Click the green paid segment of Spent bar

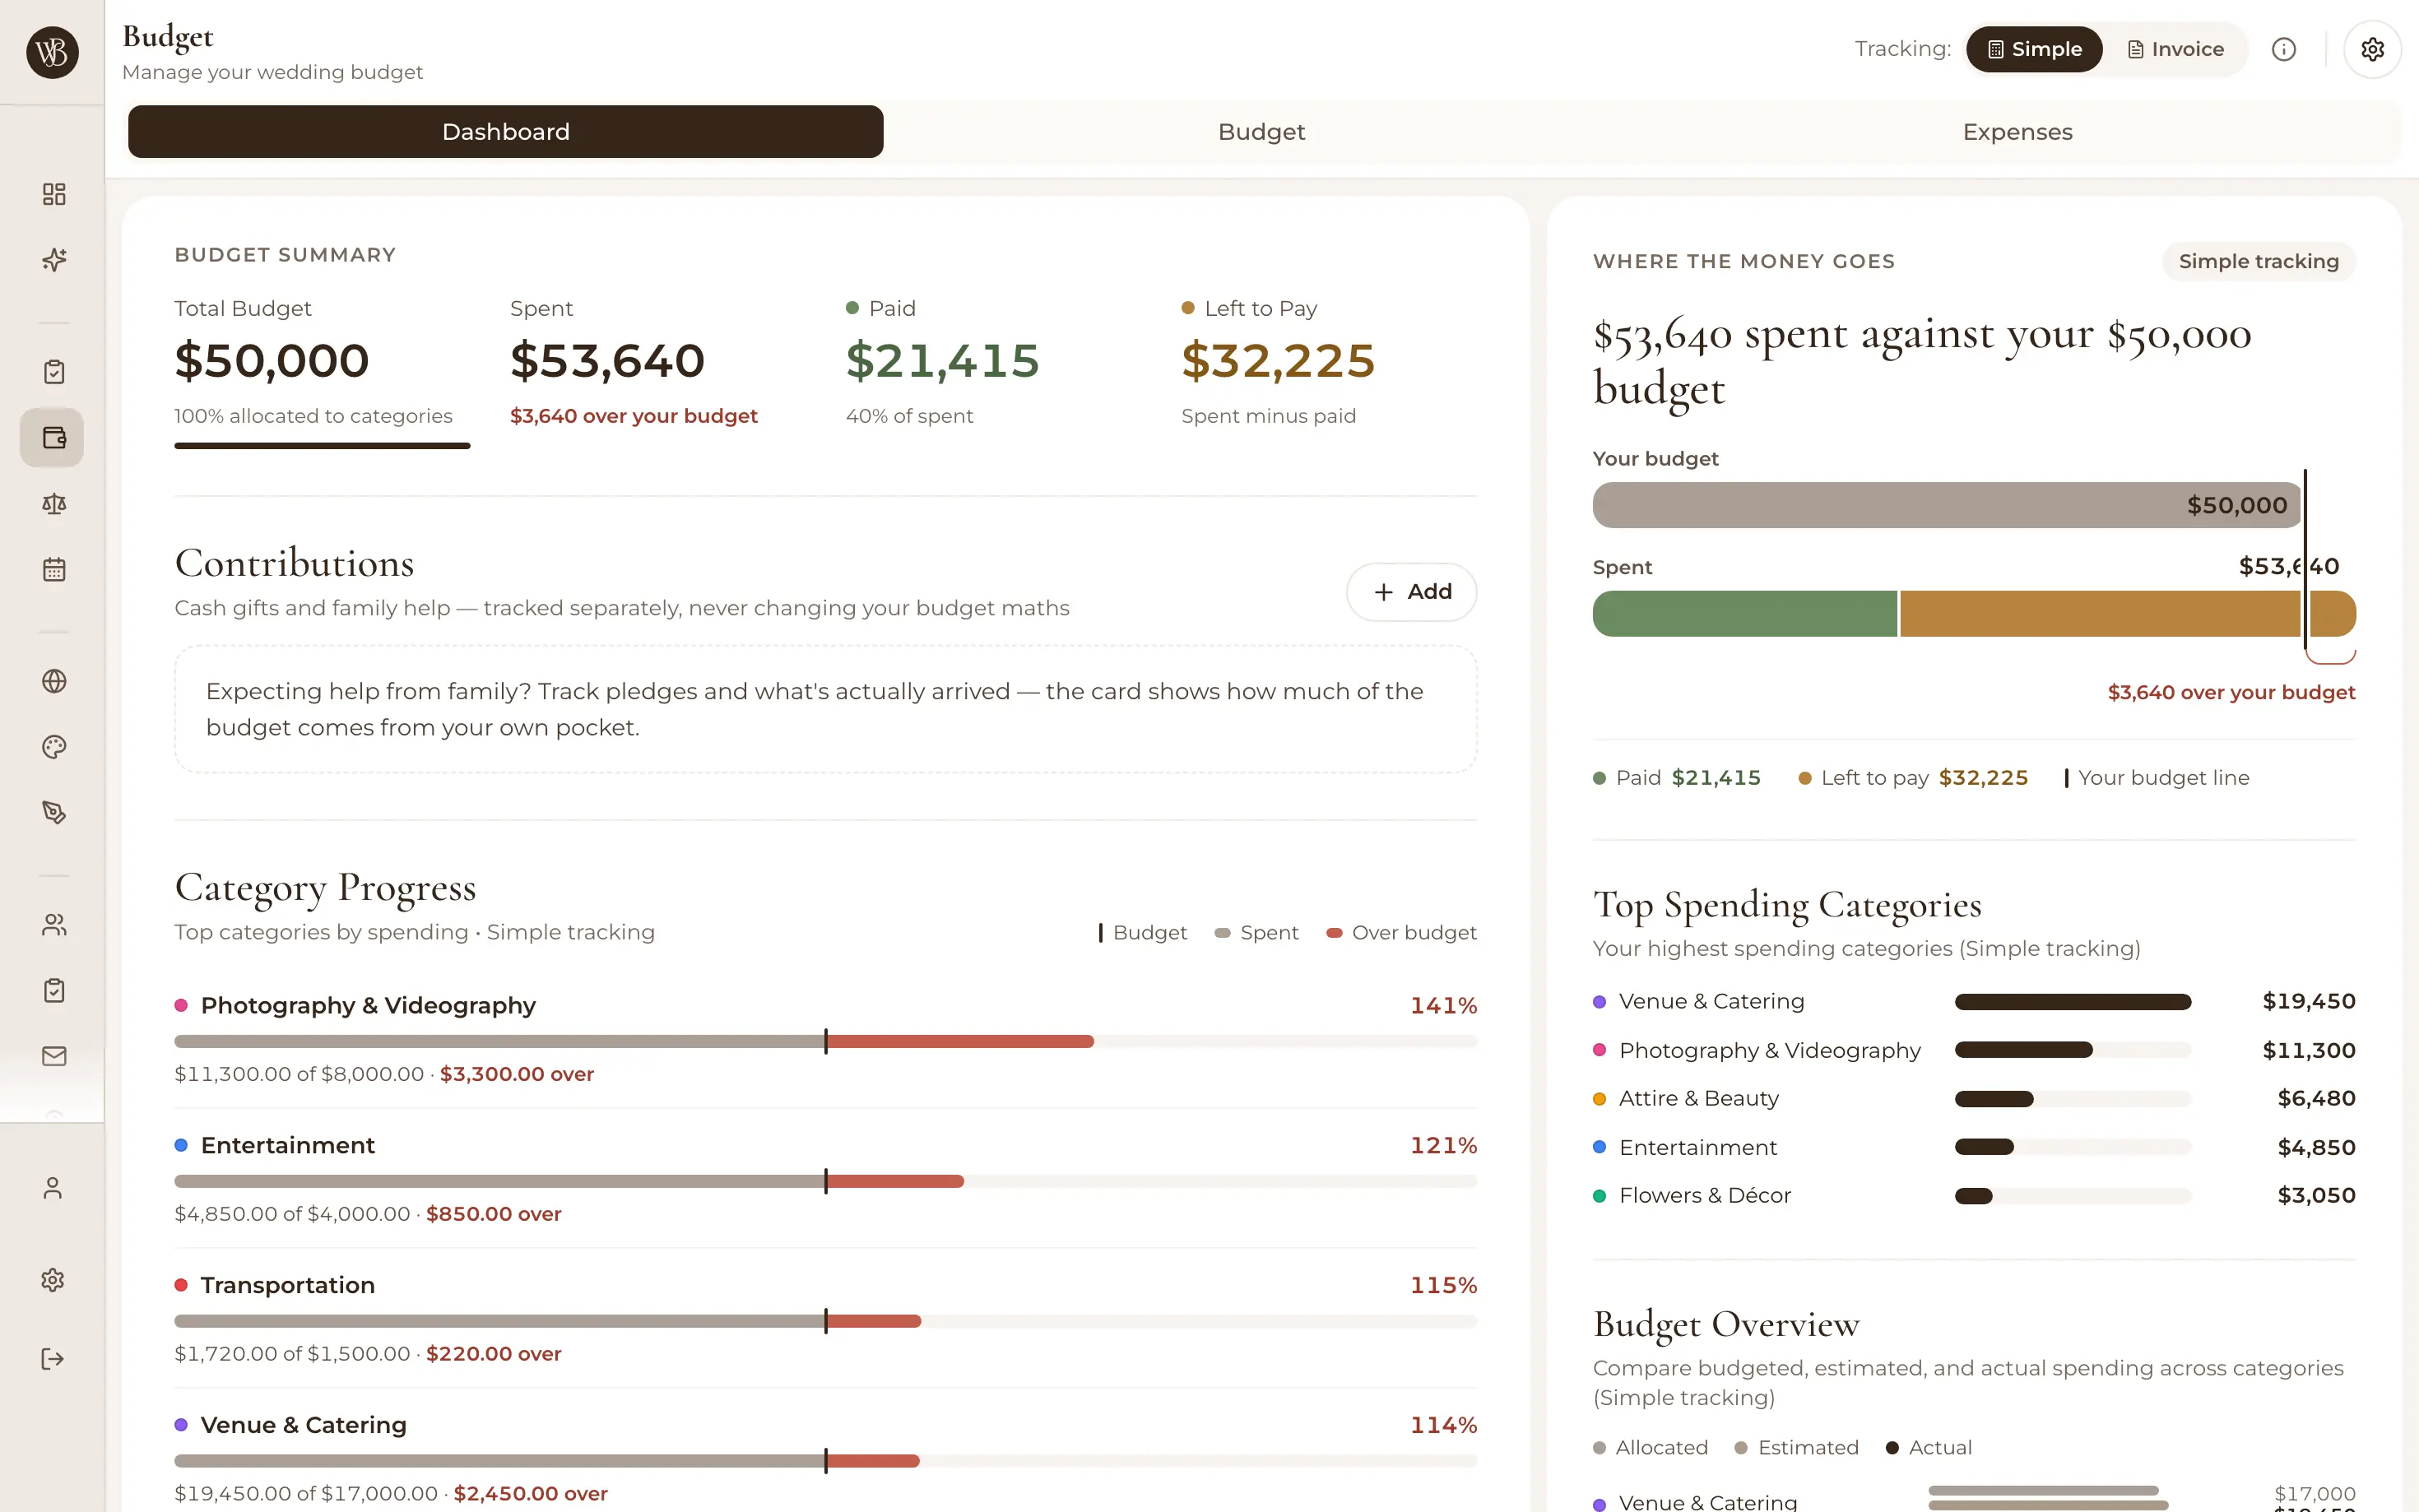(x=1744, y=614)
